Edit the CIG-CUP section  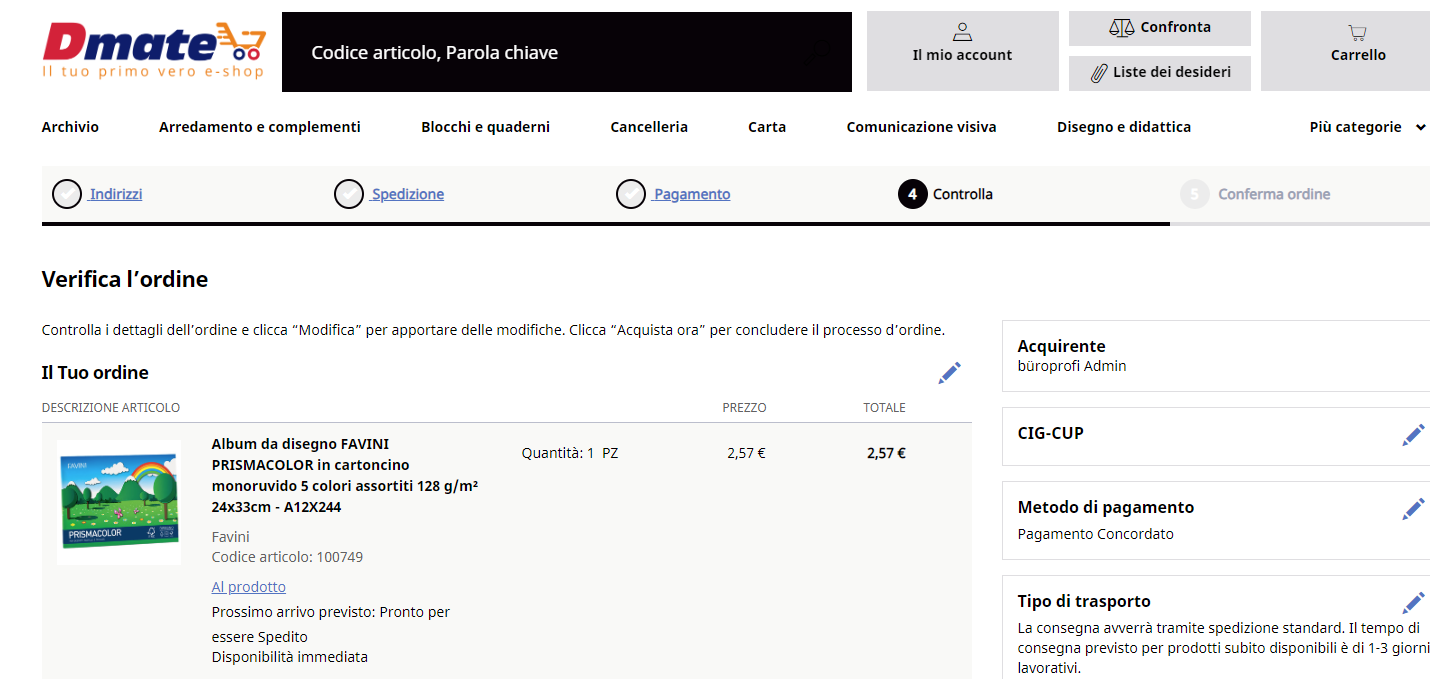(1413, 435)
